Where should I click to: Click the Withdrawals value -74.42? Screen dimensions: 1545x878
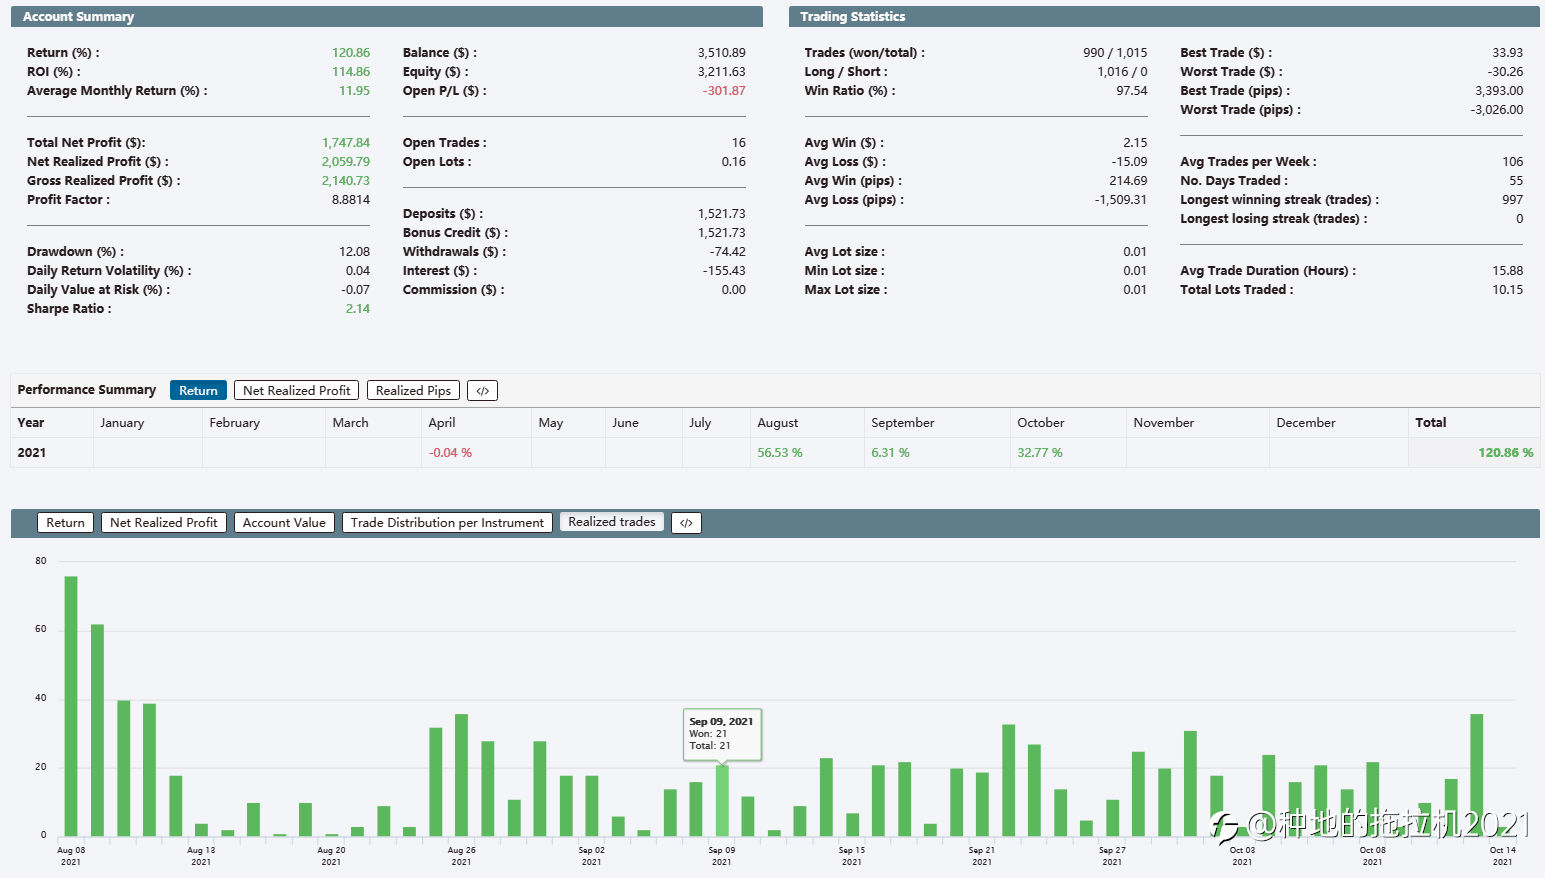click(x=728, y=252)
